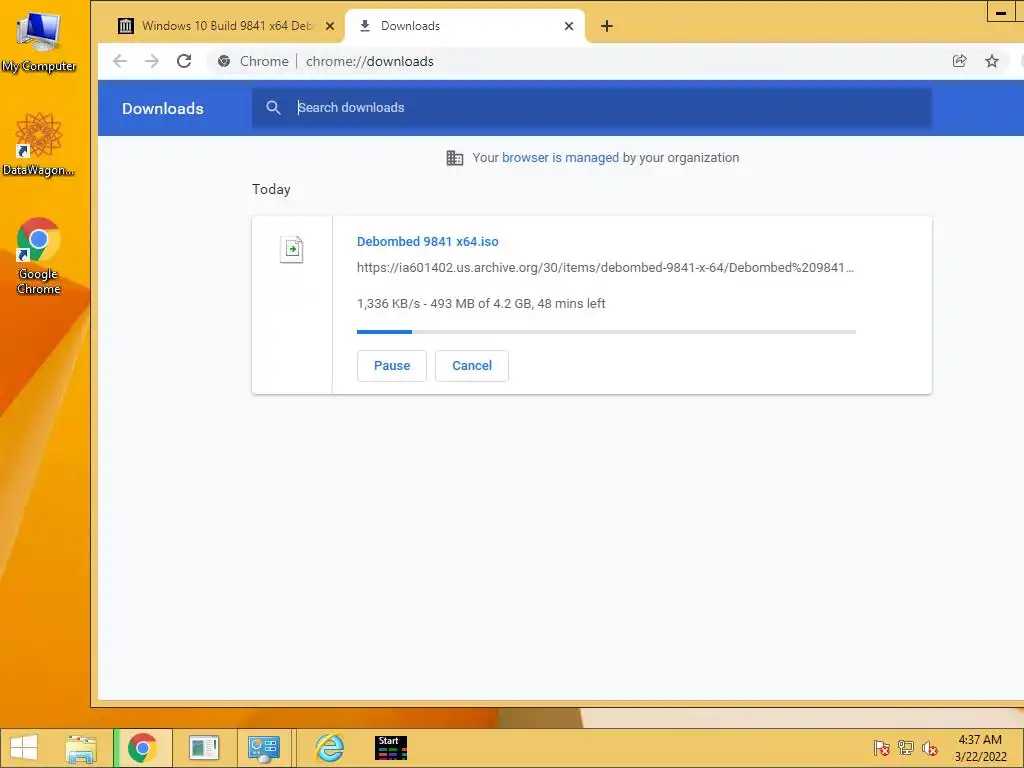Click the share page icon in address bar
This screenshot has width=1024, height=768.
pos(959,61)
